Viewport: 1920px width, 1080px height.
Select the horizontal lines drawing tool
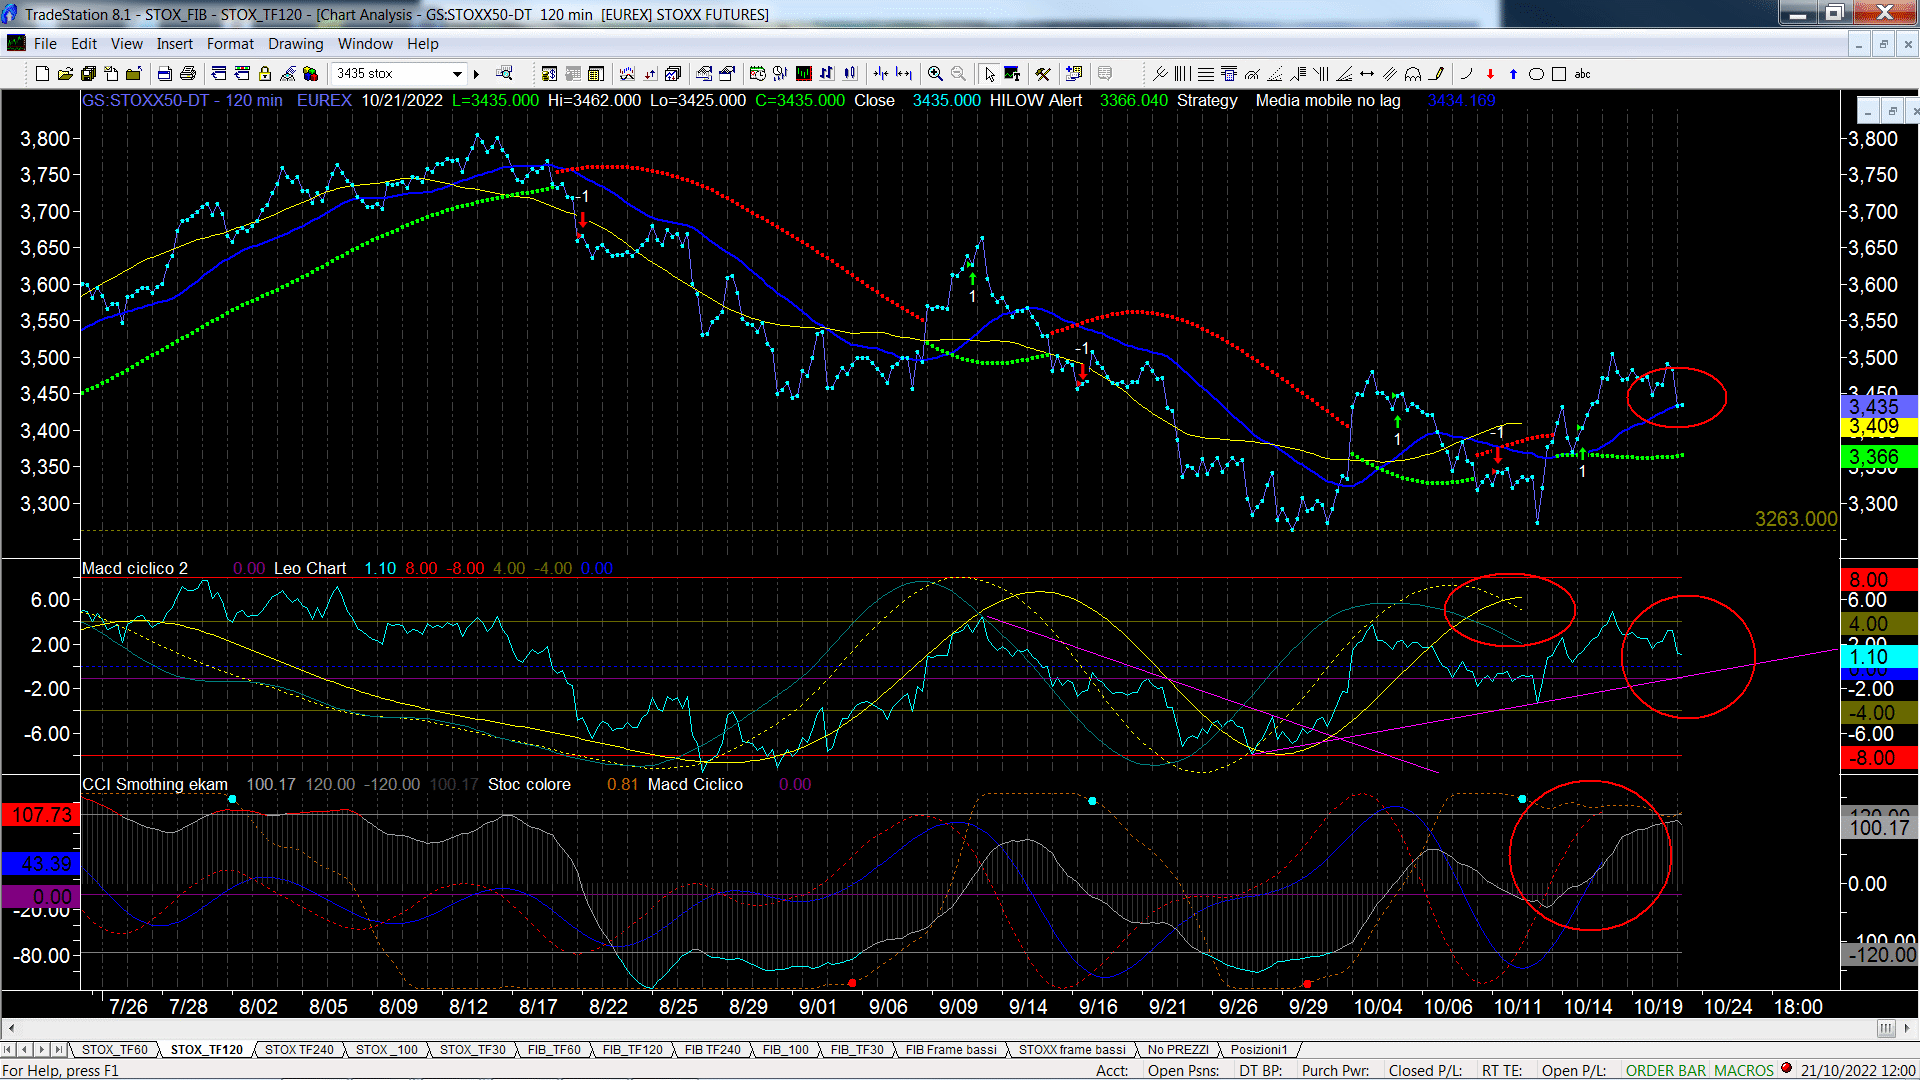[1206, 74]
